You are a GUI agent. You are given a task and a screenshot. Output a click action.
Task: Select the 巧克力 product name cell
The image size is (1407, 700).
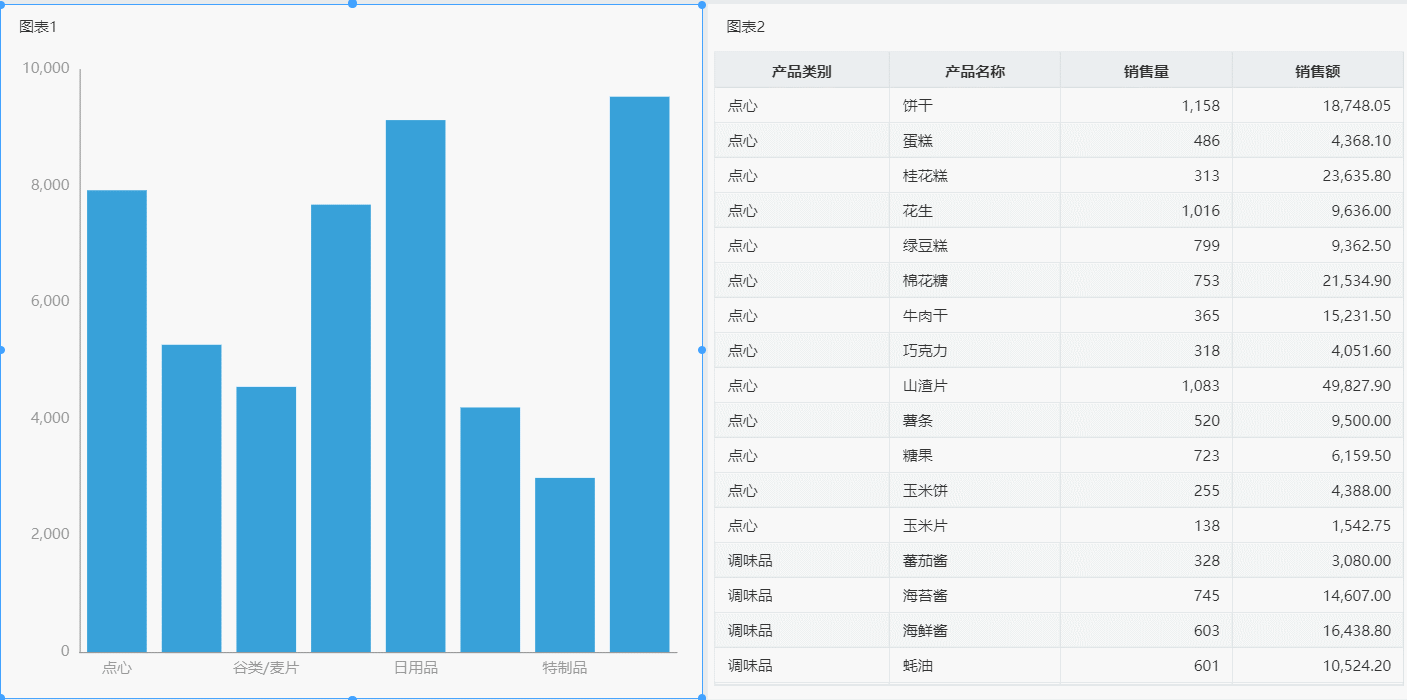point(975,350)
